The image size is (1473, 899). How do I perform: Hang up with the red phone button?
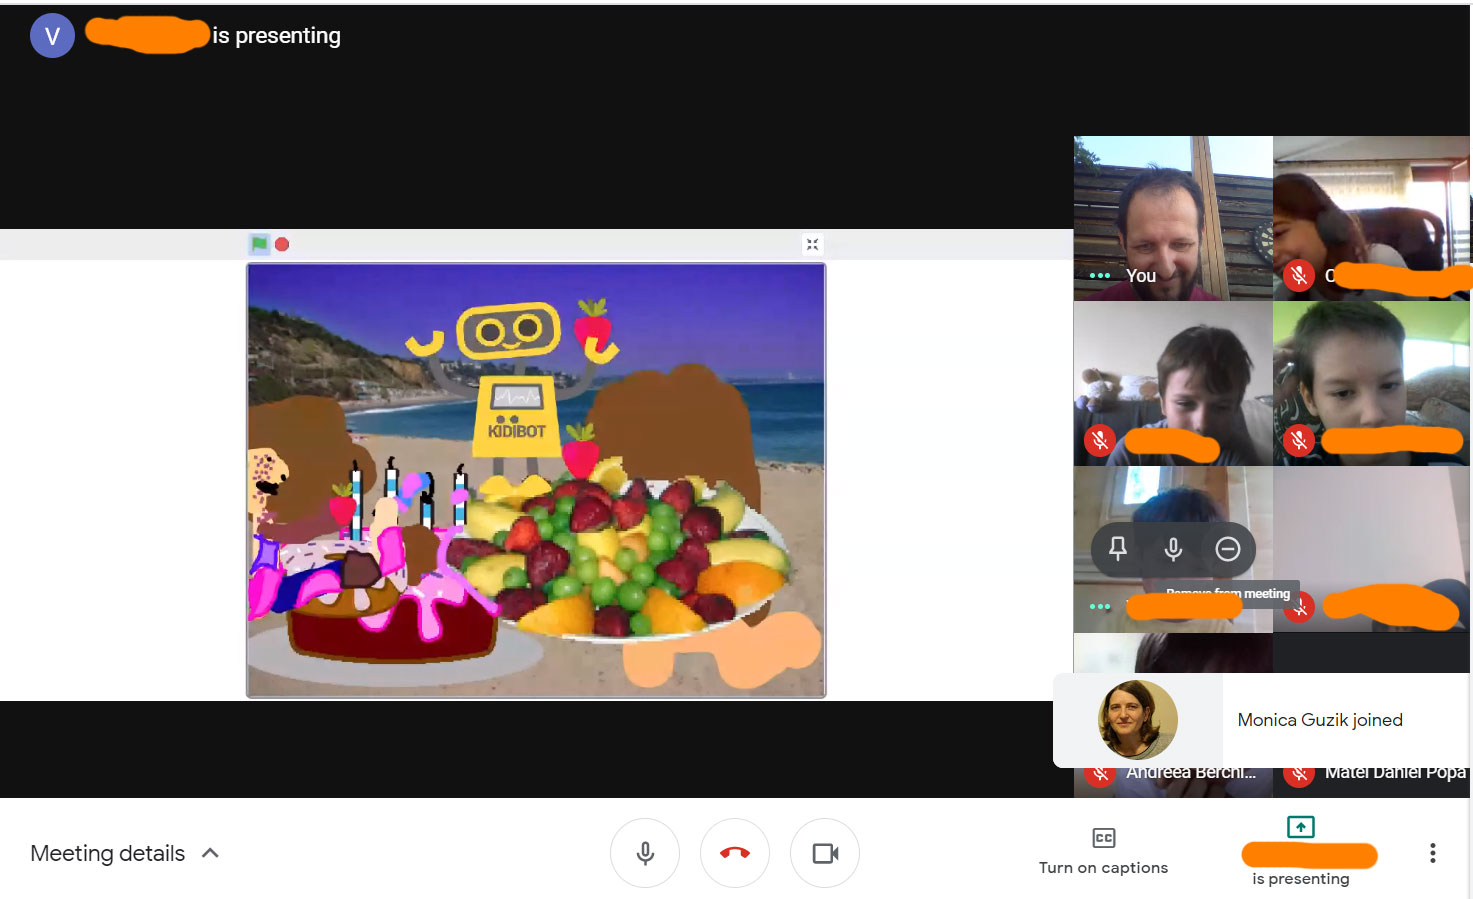click(x=735, y=853)
